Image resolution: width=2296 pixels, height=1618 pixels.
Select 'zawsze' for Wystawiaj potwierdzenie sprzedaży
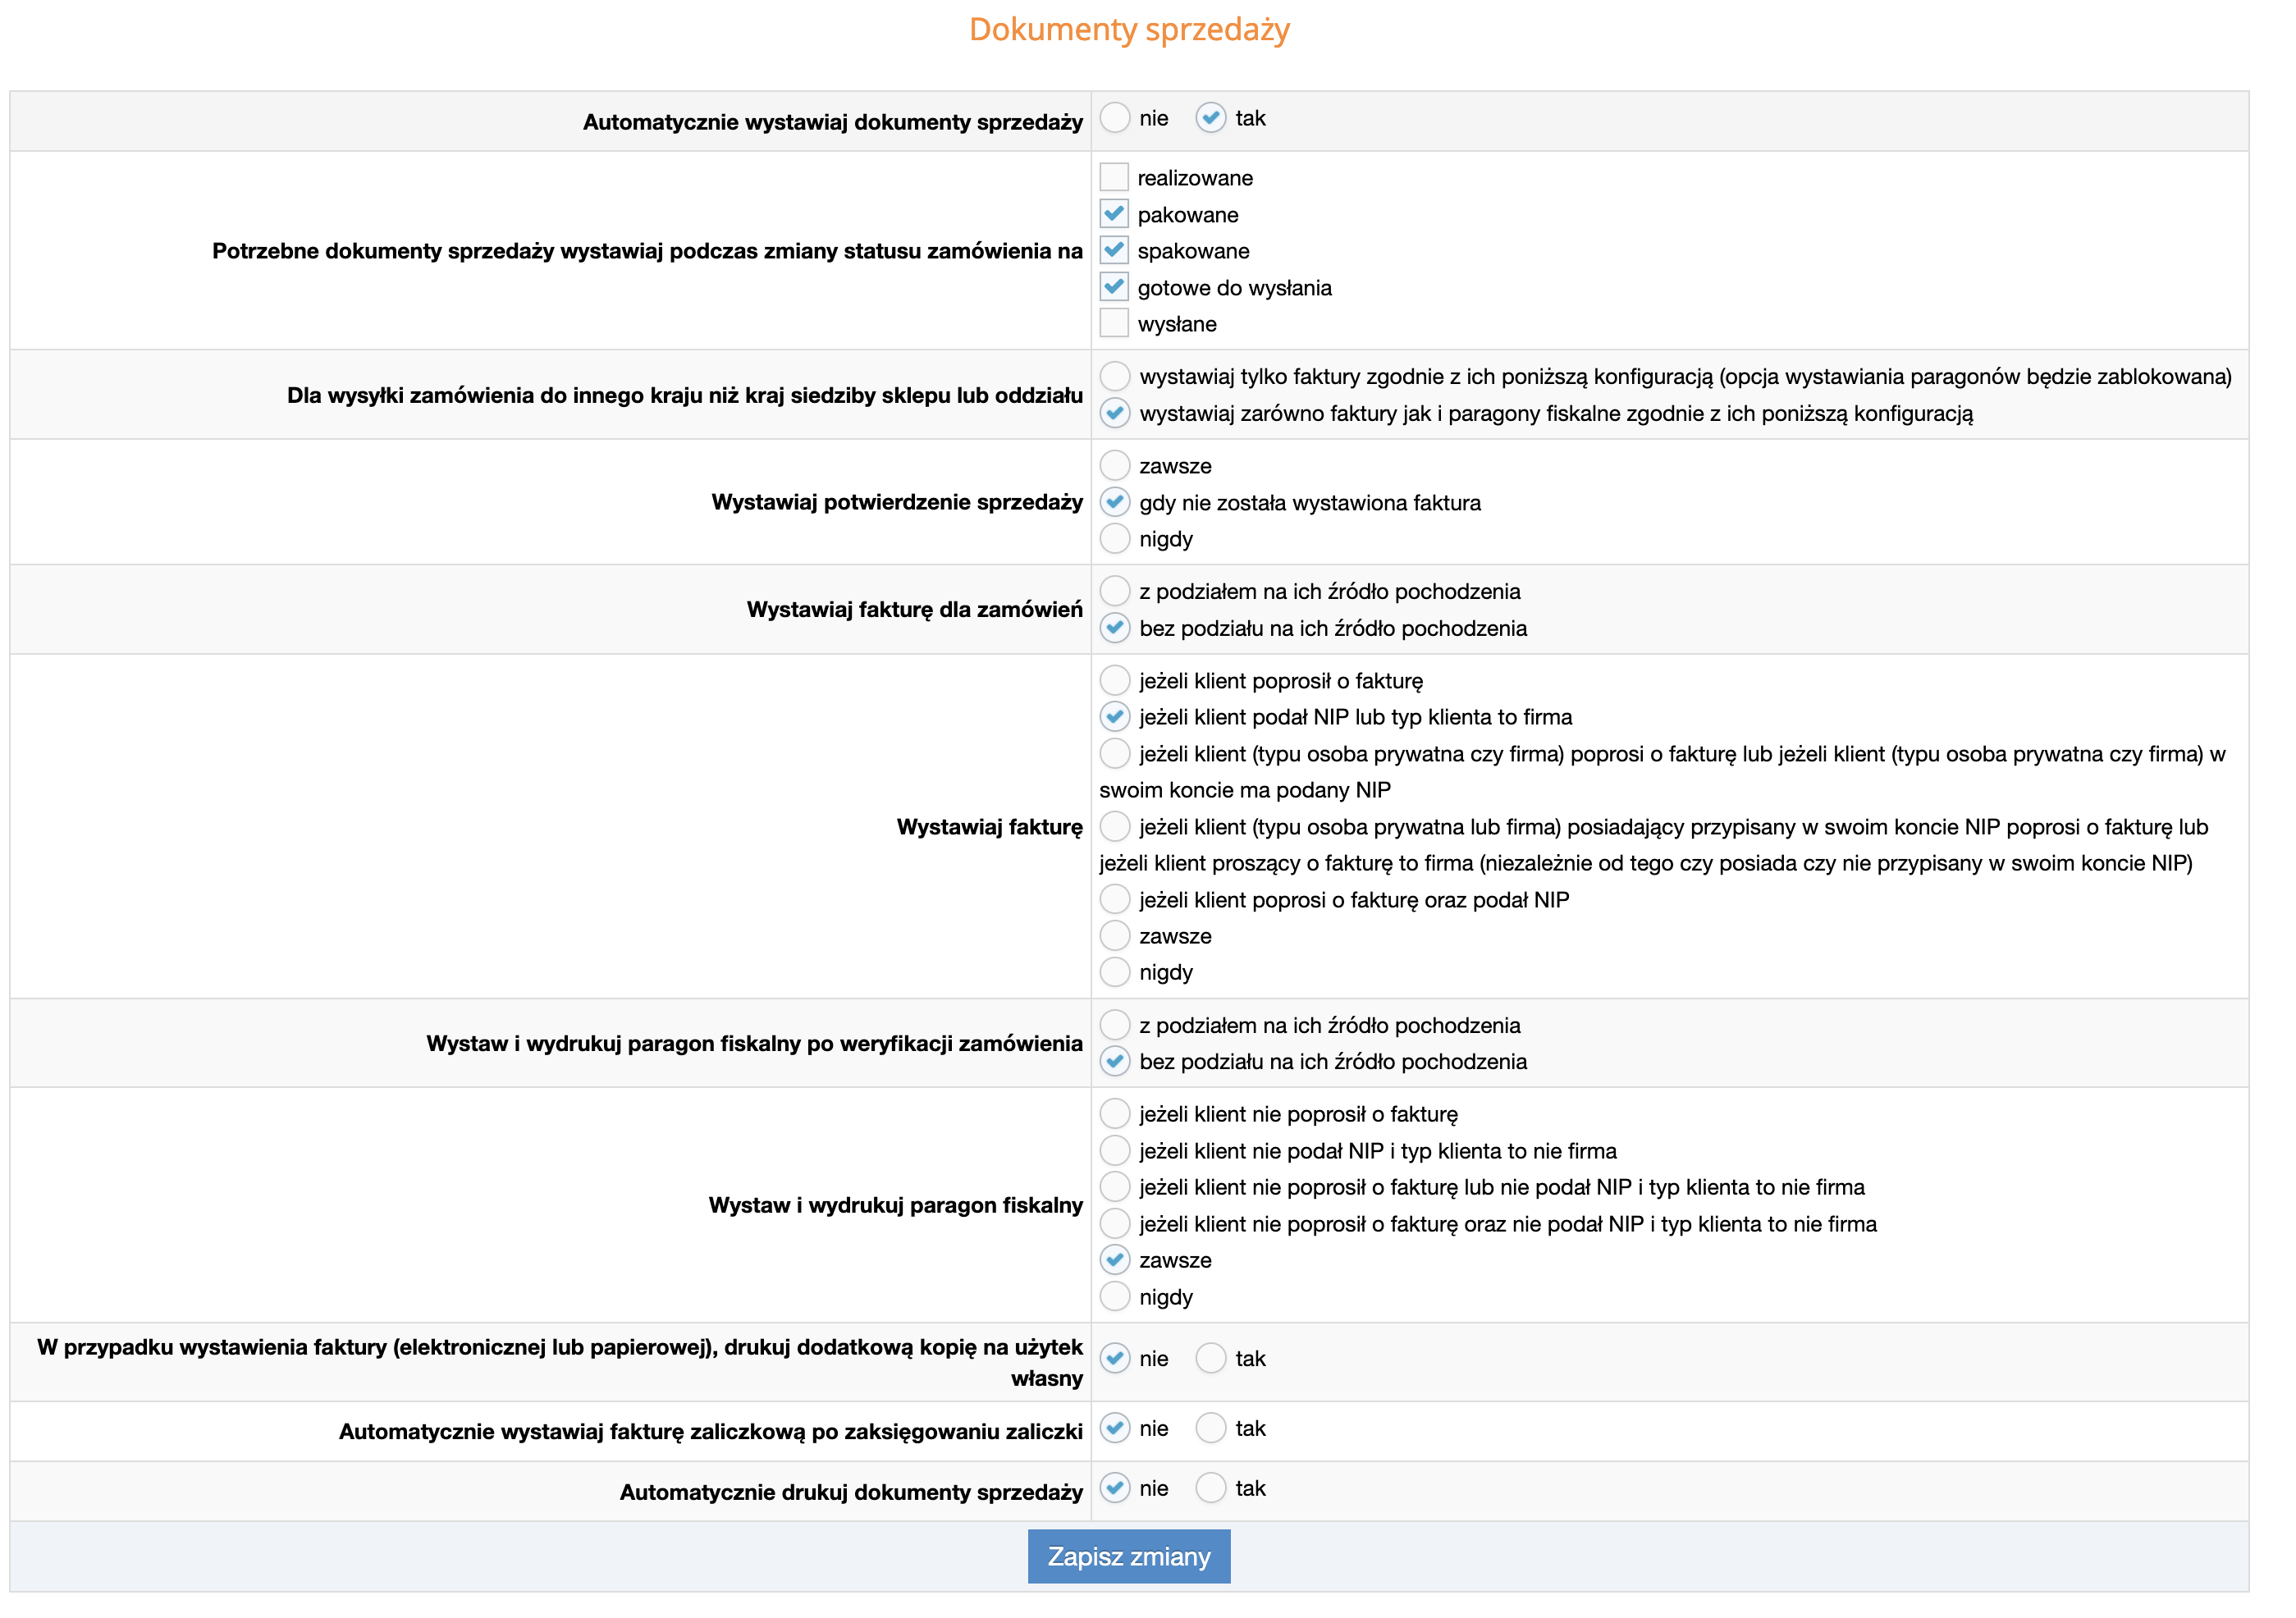click(x=1114, y=466)
